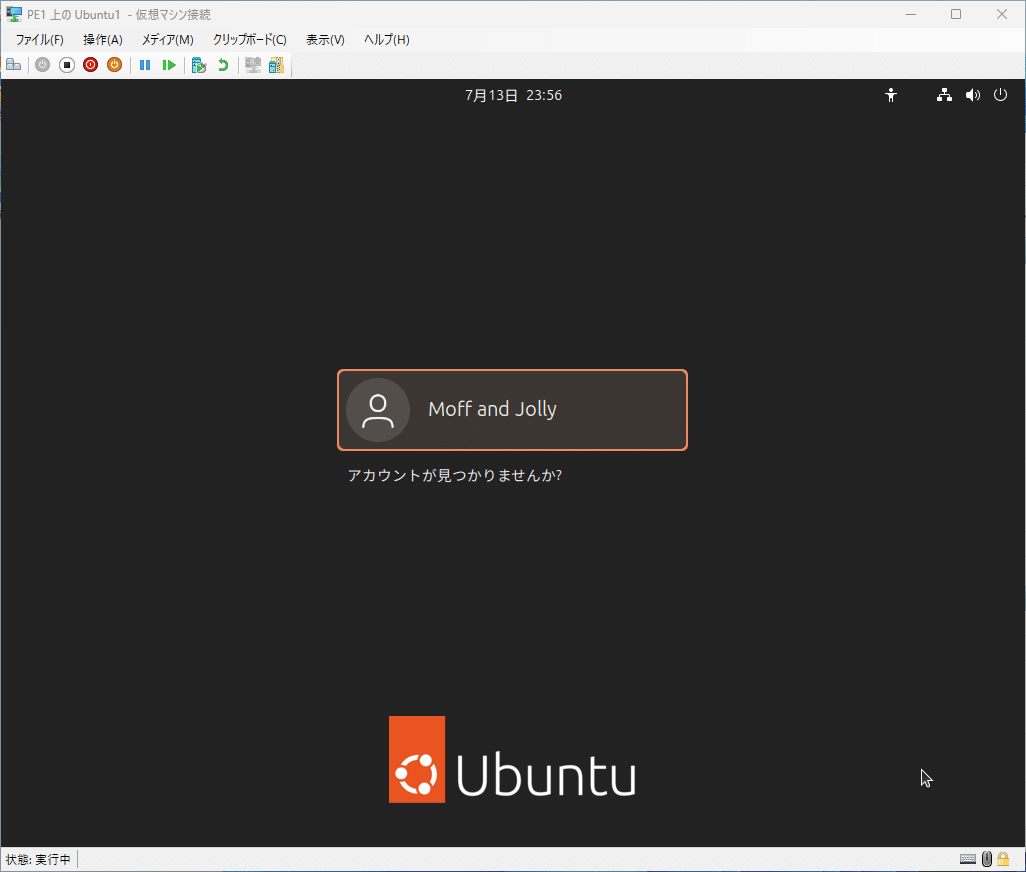Click the mouse status bar icon
The height and width of the screenshot is (872, 1026).
click(987, 859)
